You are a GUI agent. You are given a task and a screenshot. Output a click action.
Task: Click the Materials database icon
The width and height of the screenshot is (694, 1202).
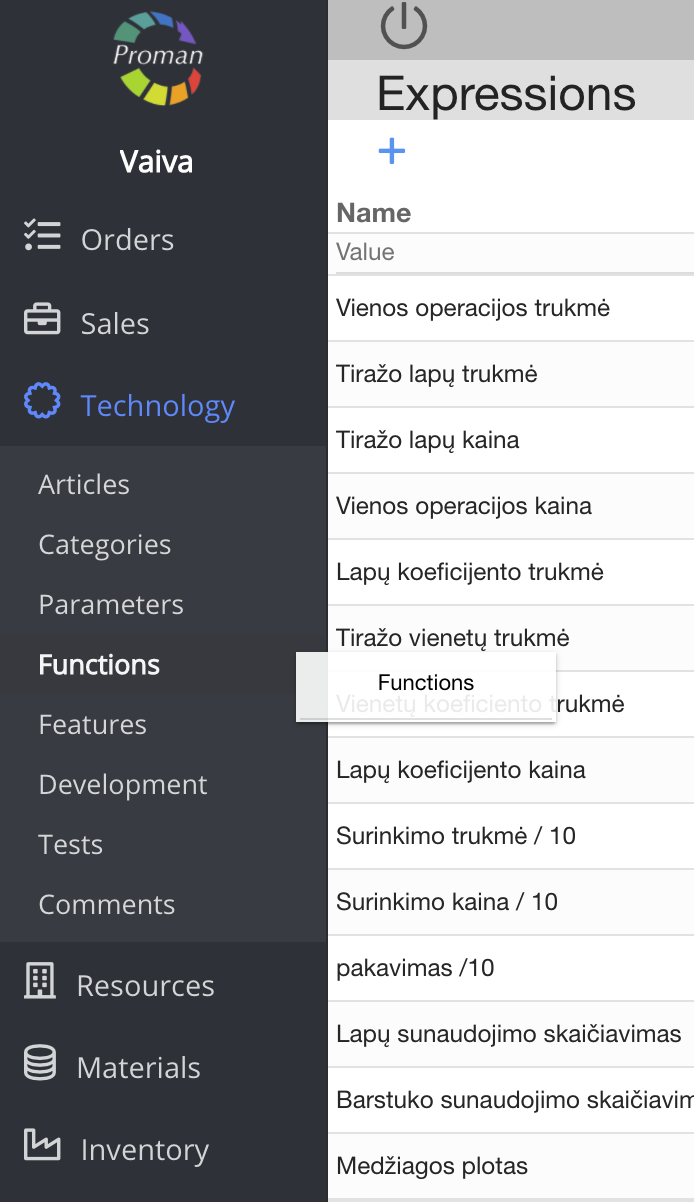40,1066
